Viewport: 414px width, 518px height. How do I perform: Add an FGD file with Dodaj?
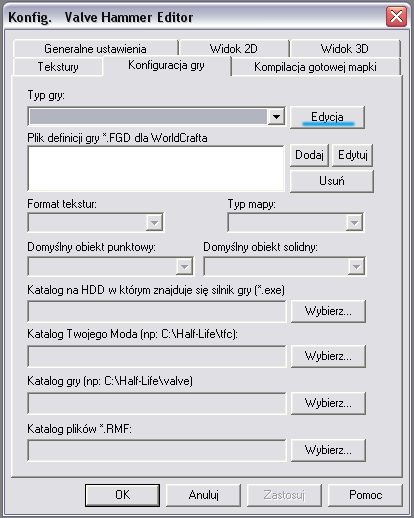(309, 155)
